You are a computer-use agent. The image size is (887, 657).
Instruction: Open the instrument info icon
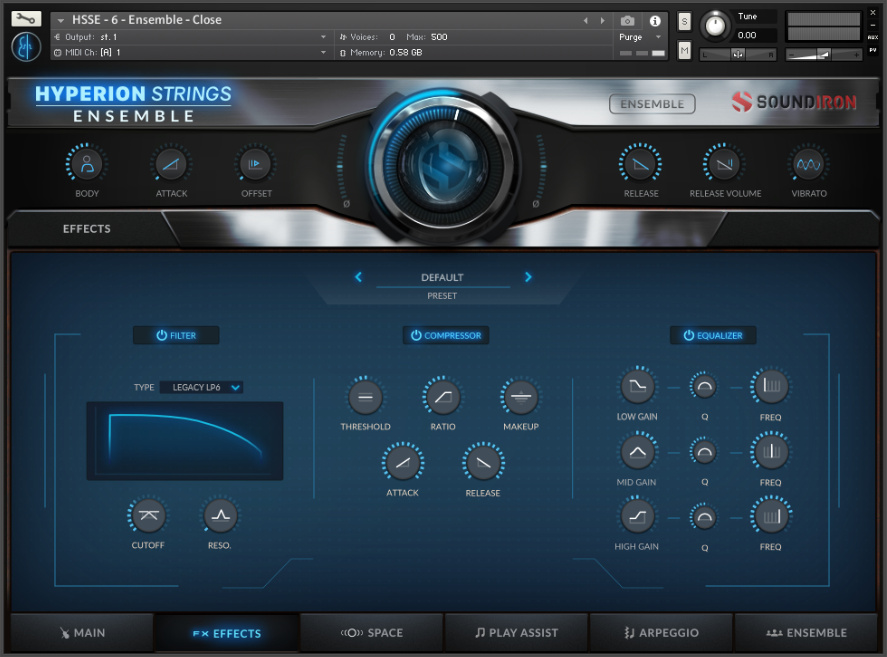pos(655,21)
